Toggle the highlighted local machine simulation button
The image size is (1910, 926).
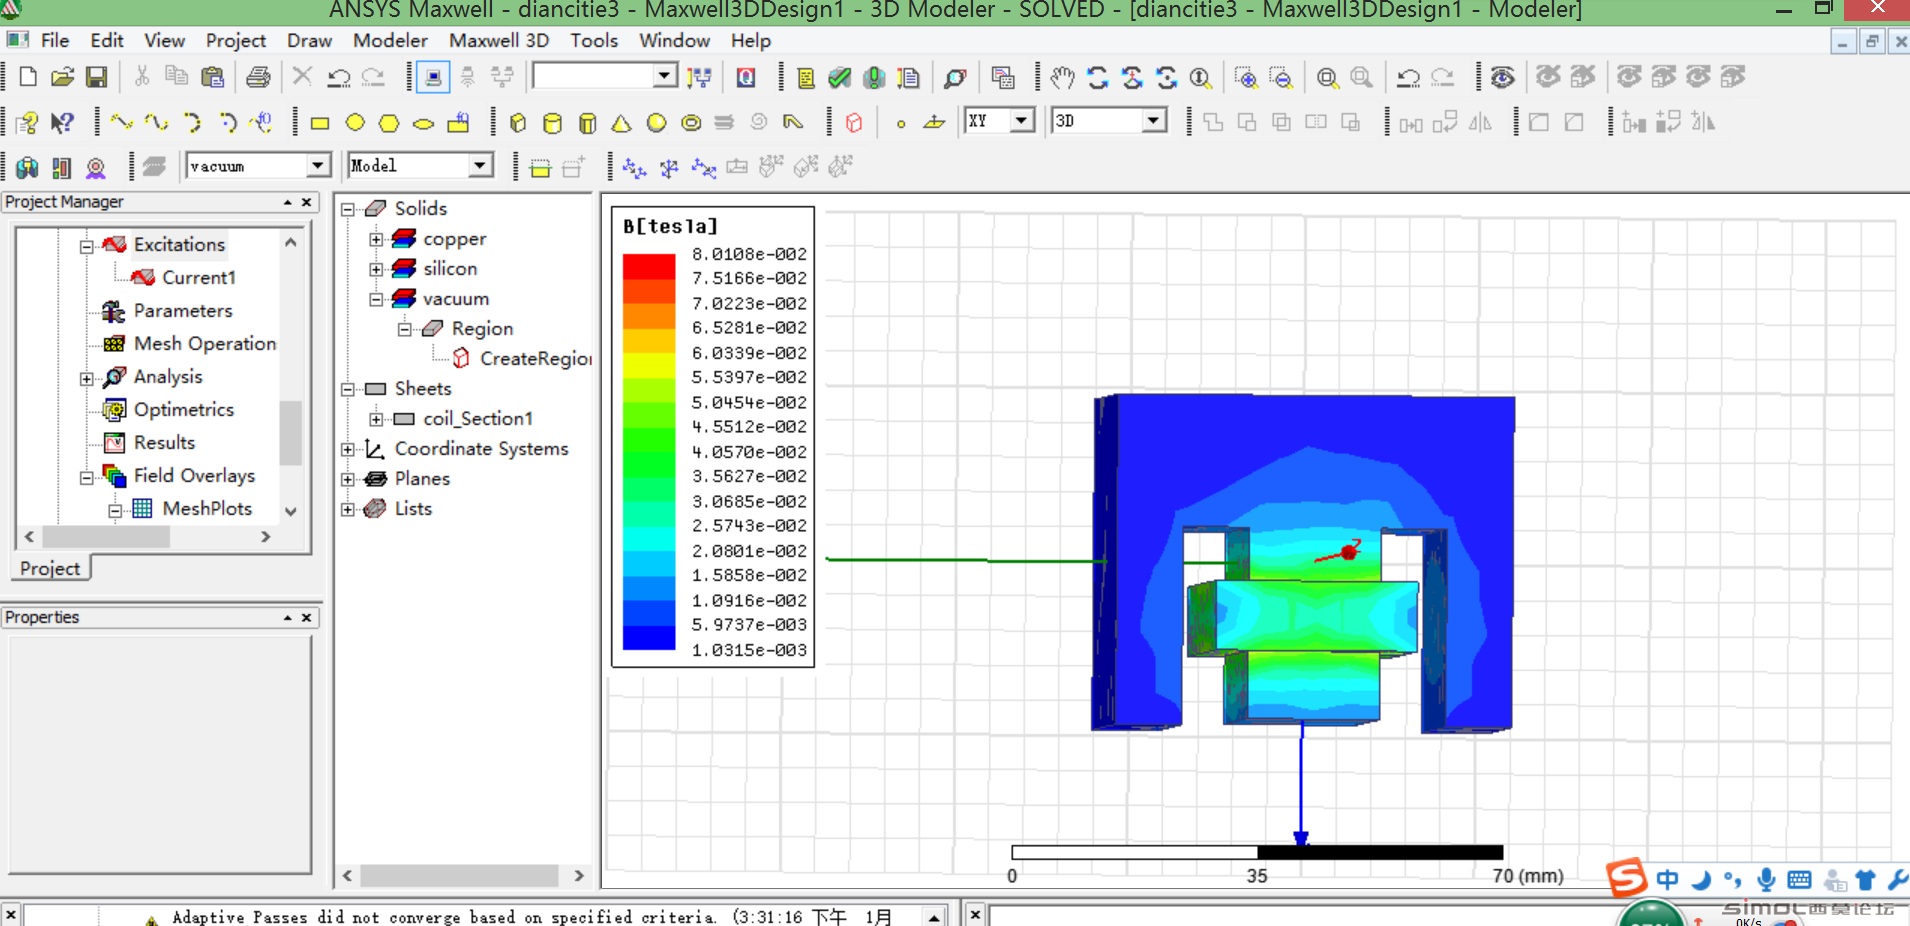[433, 77]
